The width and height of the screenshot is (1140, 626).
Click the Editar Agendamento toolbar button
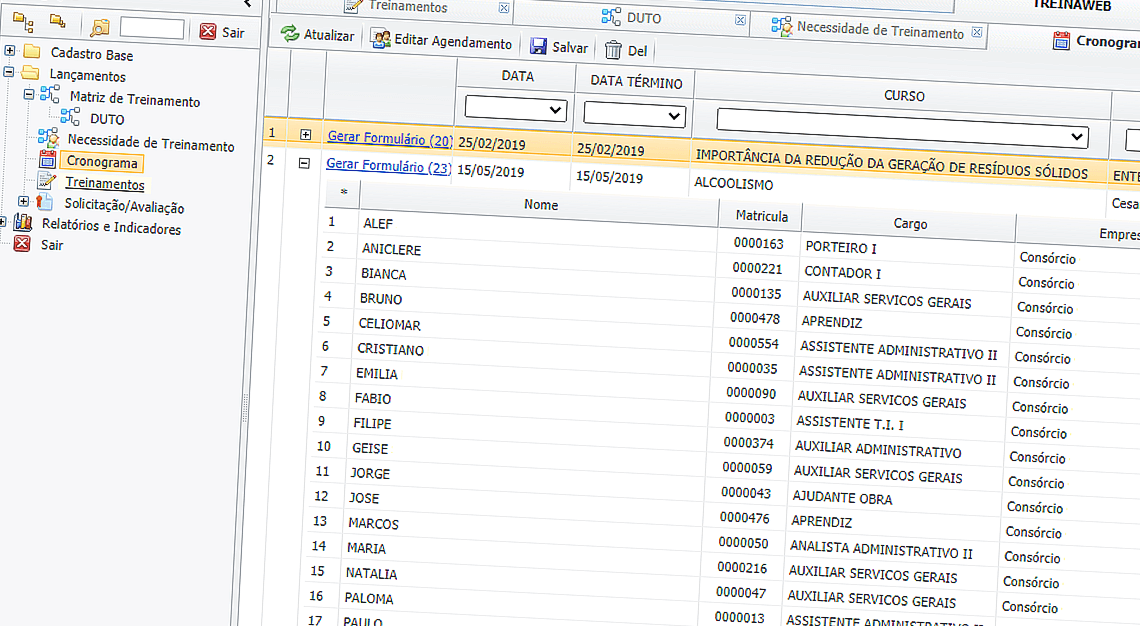441,42
